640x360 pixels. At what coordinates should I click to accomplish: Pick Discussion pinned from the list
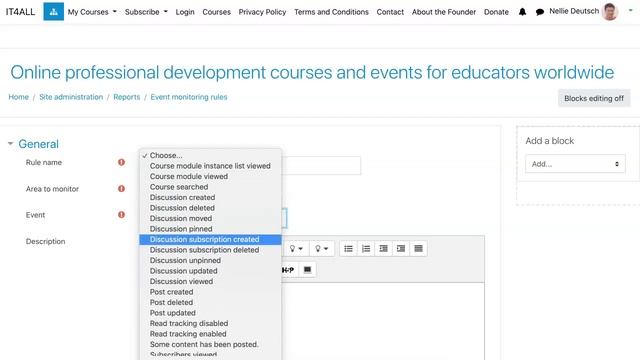click(210, 229)
